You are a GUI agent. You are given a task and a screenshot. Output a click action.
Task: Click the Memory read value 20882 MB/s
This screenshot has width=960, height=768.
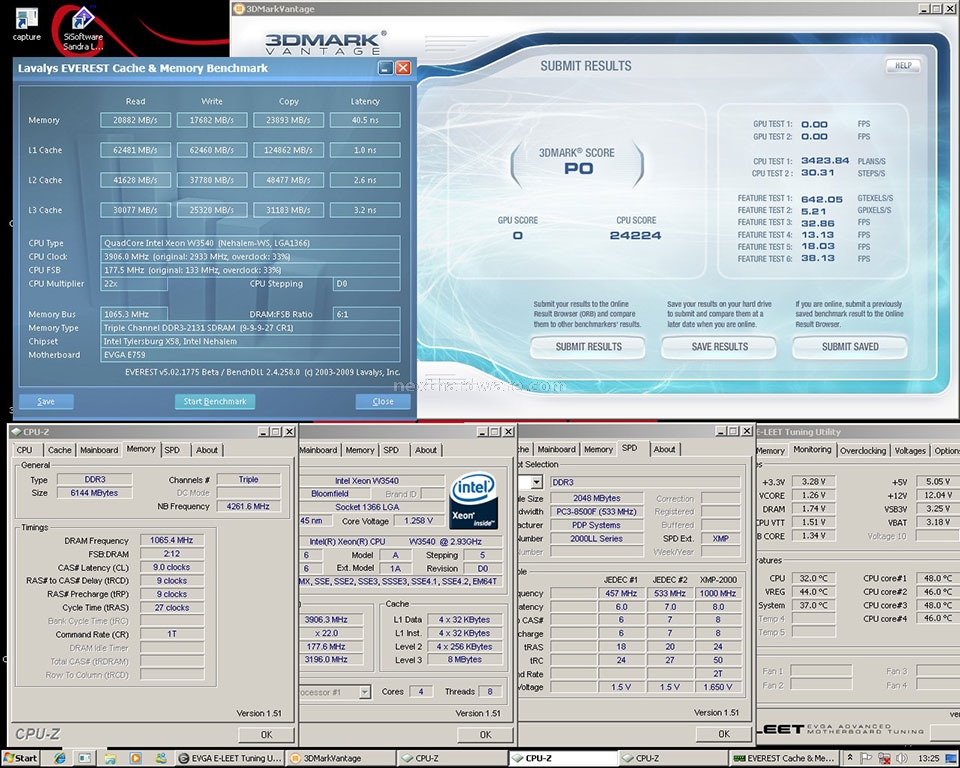(135, 120)
